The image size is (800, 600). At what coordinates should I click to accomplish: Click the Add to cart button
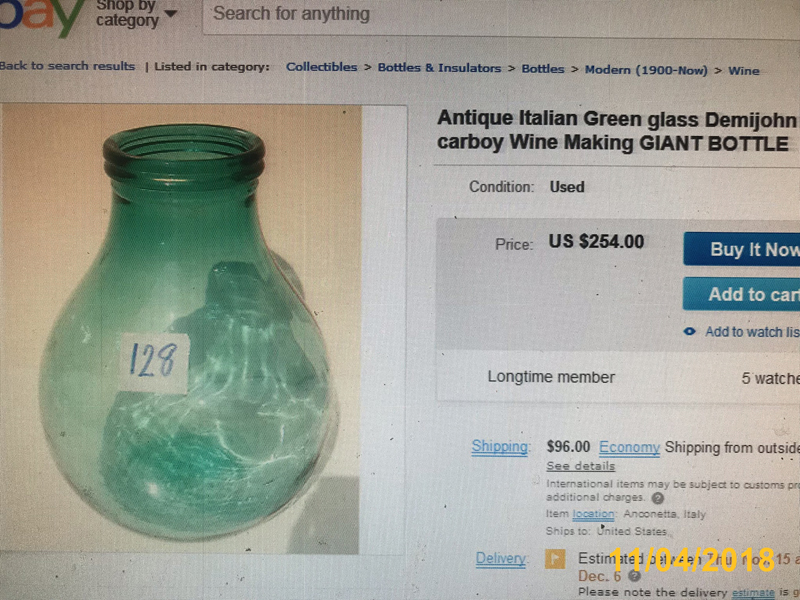pyautogui.click(x=742, y=294)
